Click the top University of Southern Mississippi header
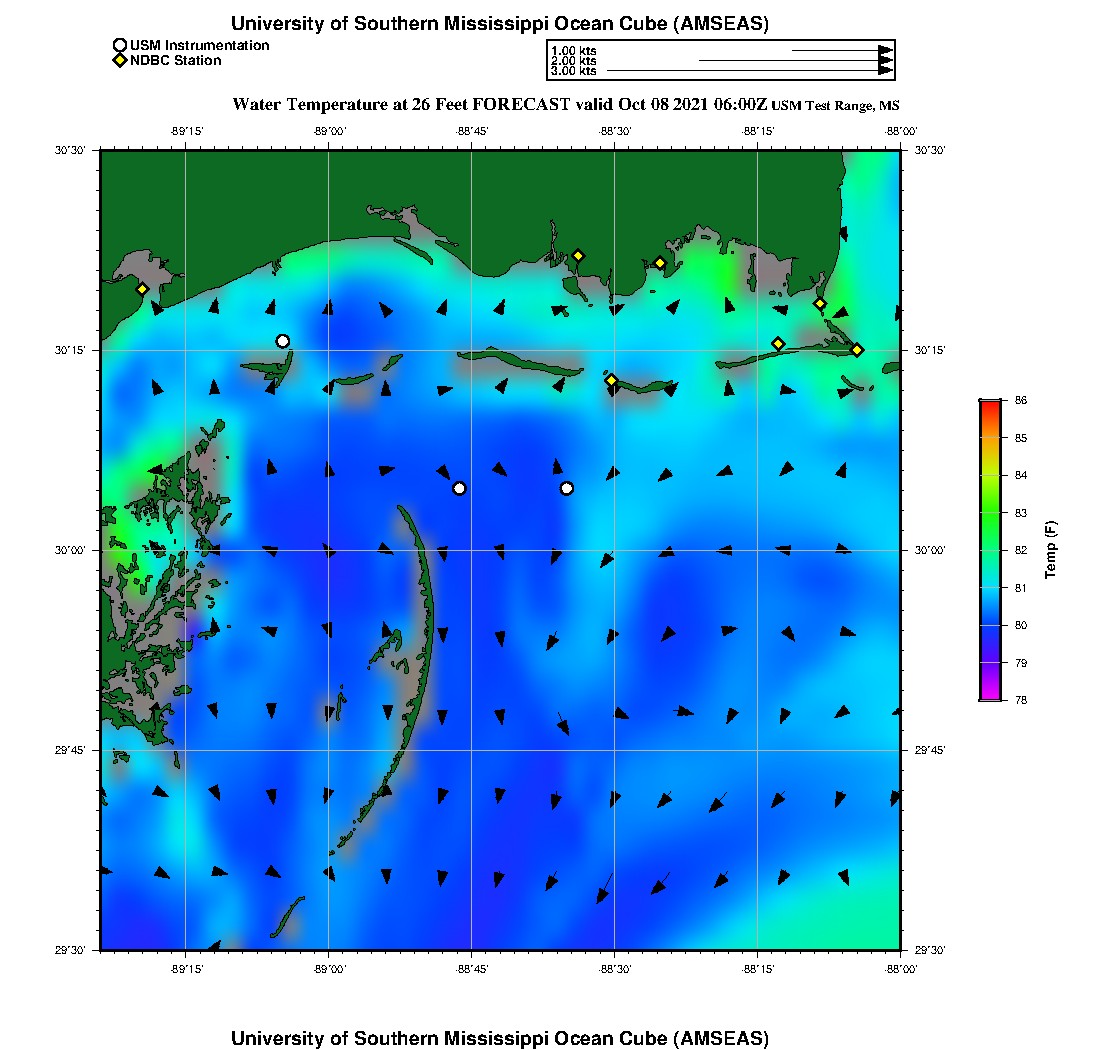 500,23
